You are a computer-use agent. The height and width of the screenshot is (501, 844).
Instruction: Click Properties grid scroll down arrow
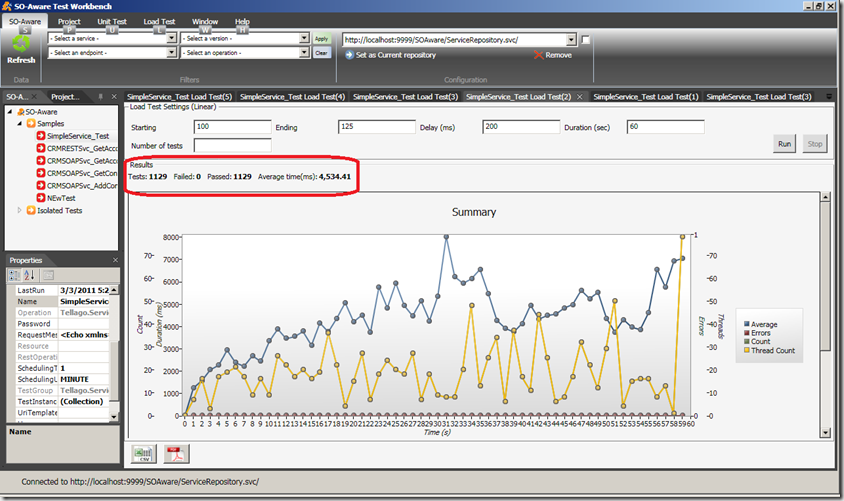[x=114, y=417]
